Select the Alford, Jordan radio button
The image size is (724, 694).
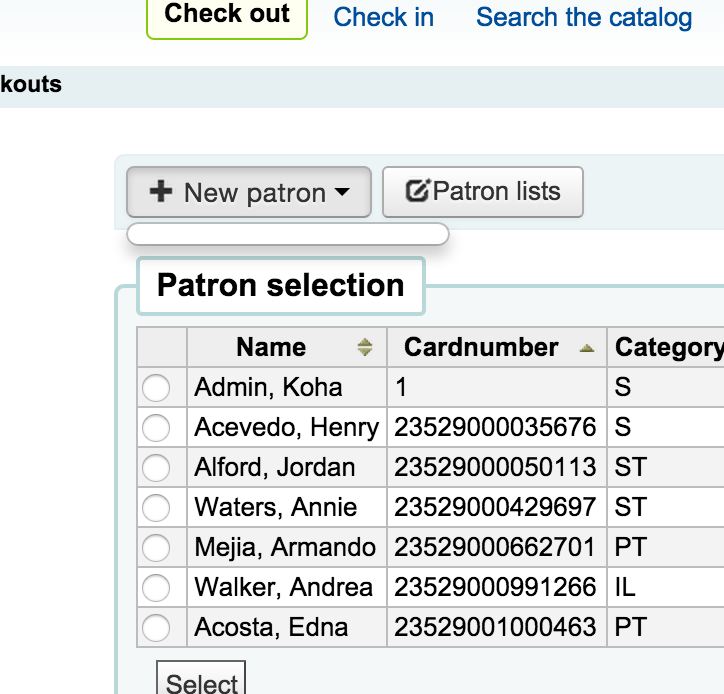156,467
